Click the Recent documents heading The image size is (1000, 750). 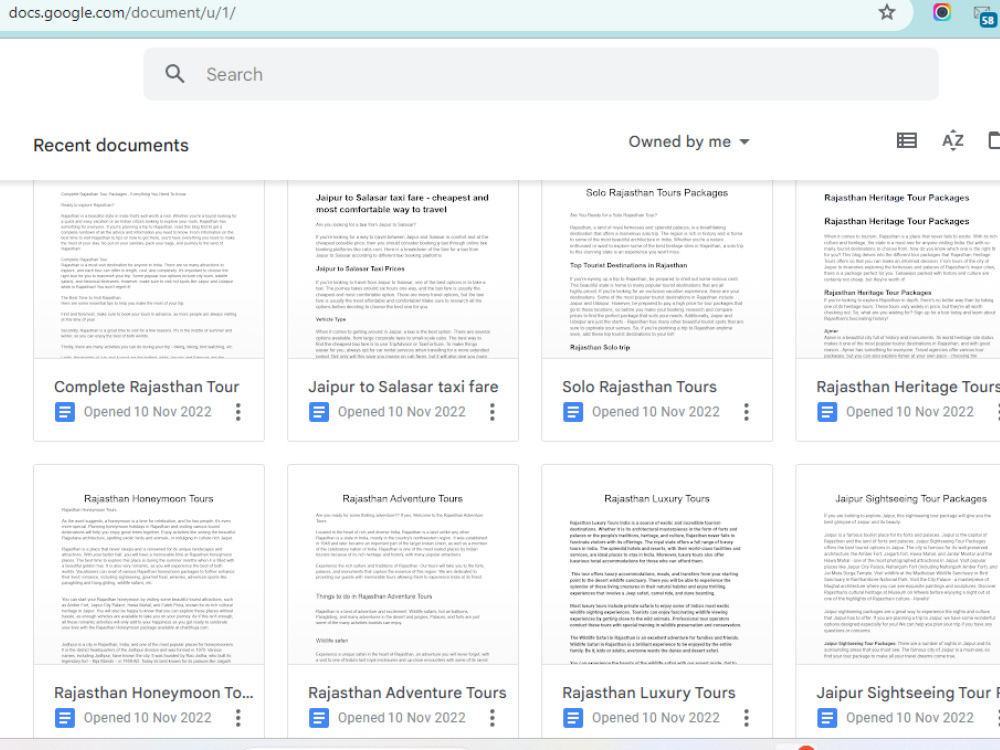[x=111, y=145]
